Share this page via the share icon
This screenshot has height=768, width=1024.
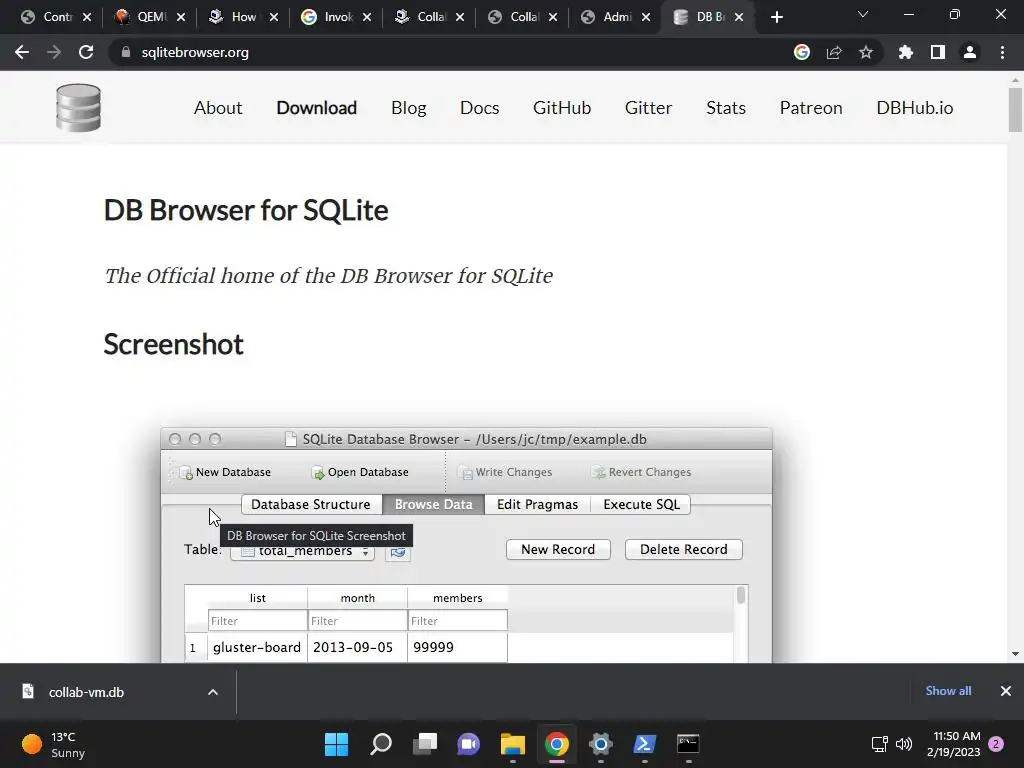[834, 52]
